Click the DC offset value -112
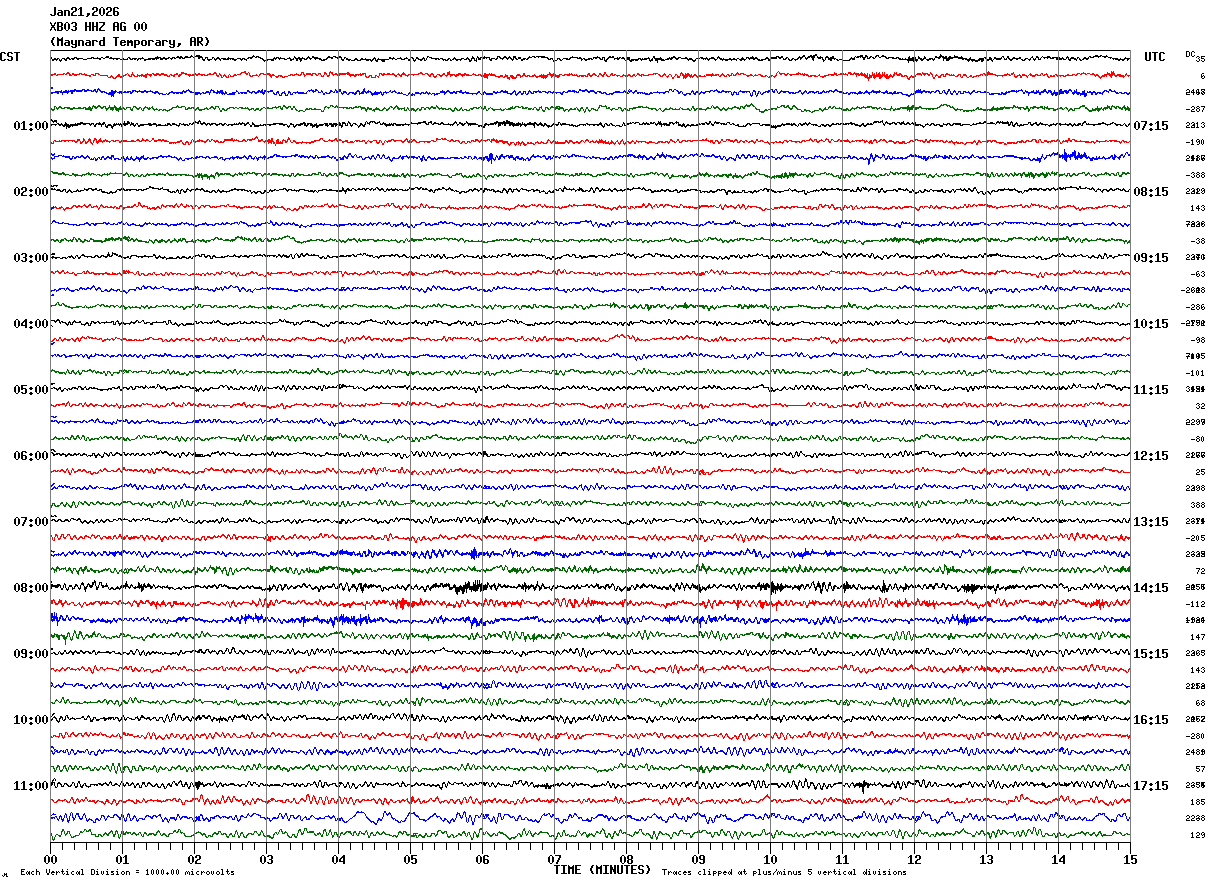The height and width of the screenshot is (886, 1210). (1195, 604)
